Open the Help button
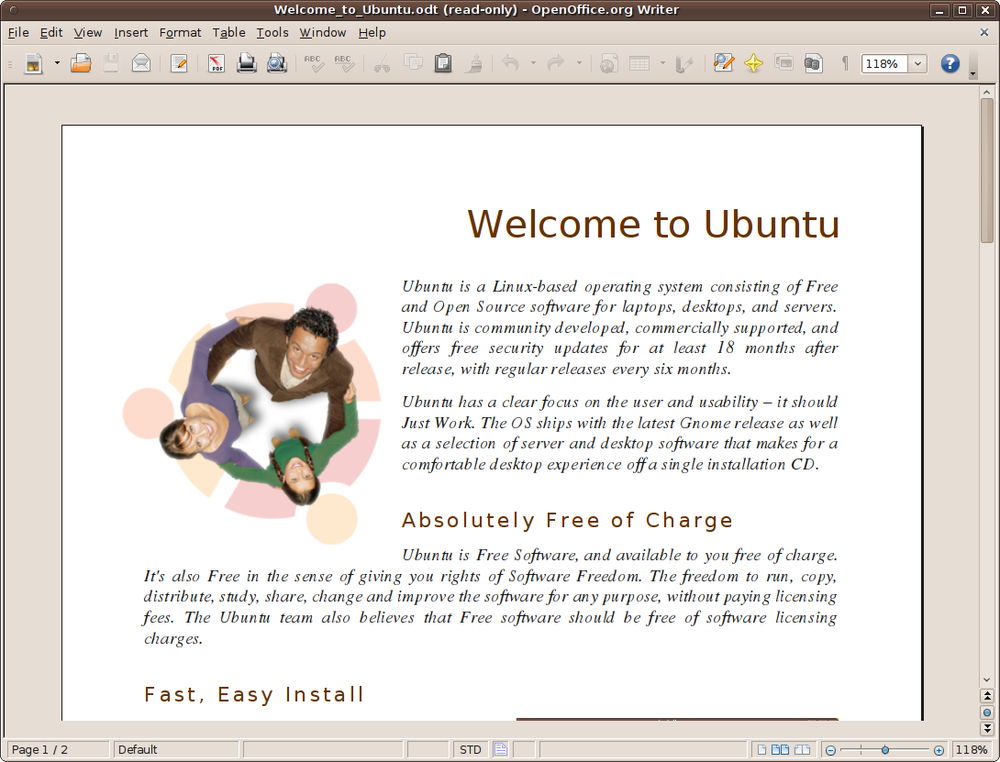Image resolution: width=1000 pixels, height=762 pixels. click(x=948, y=63)
